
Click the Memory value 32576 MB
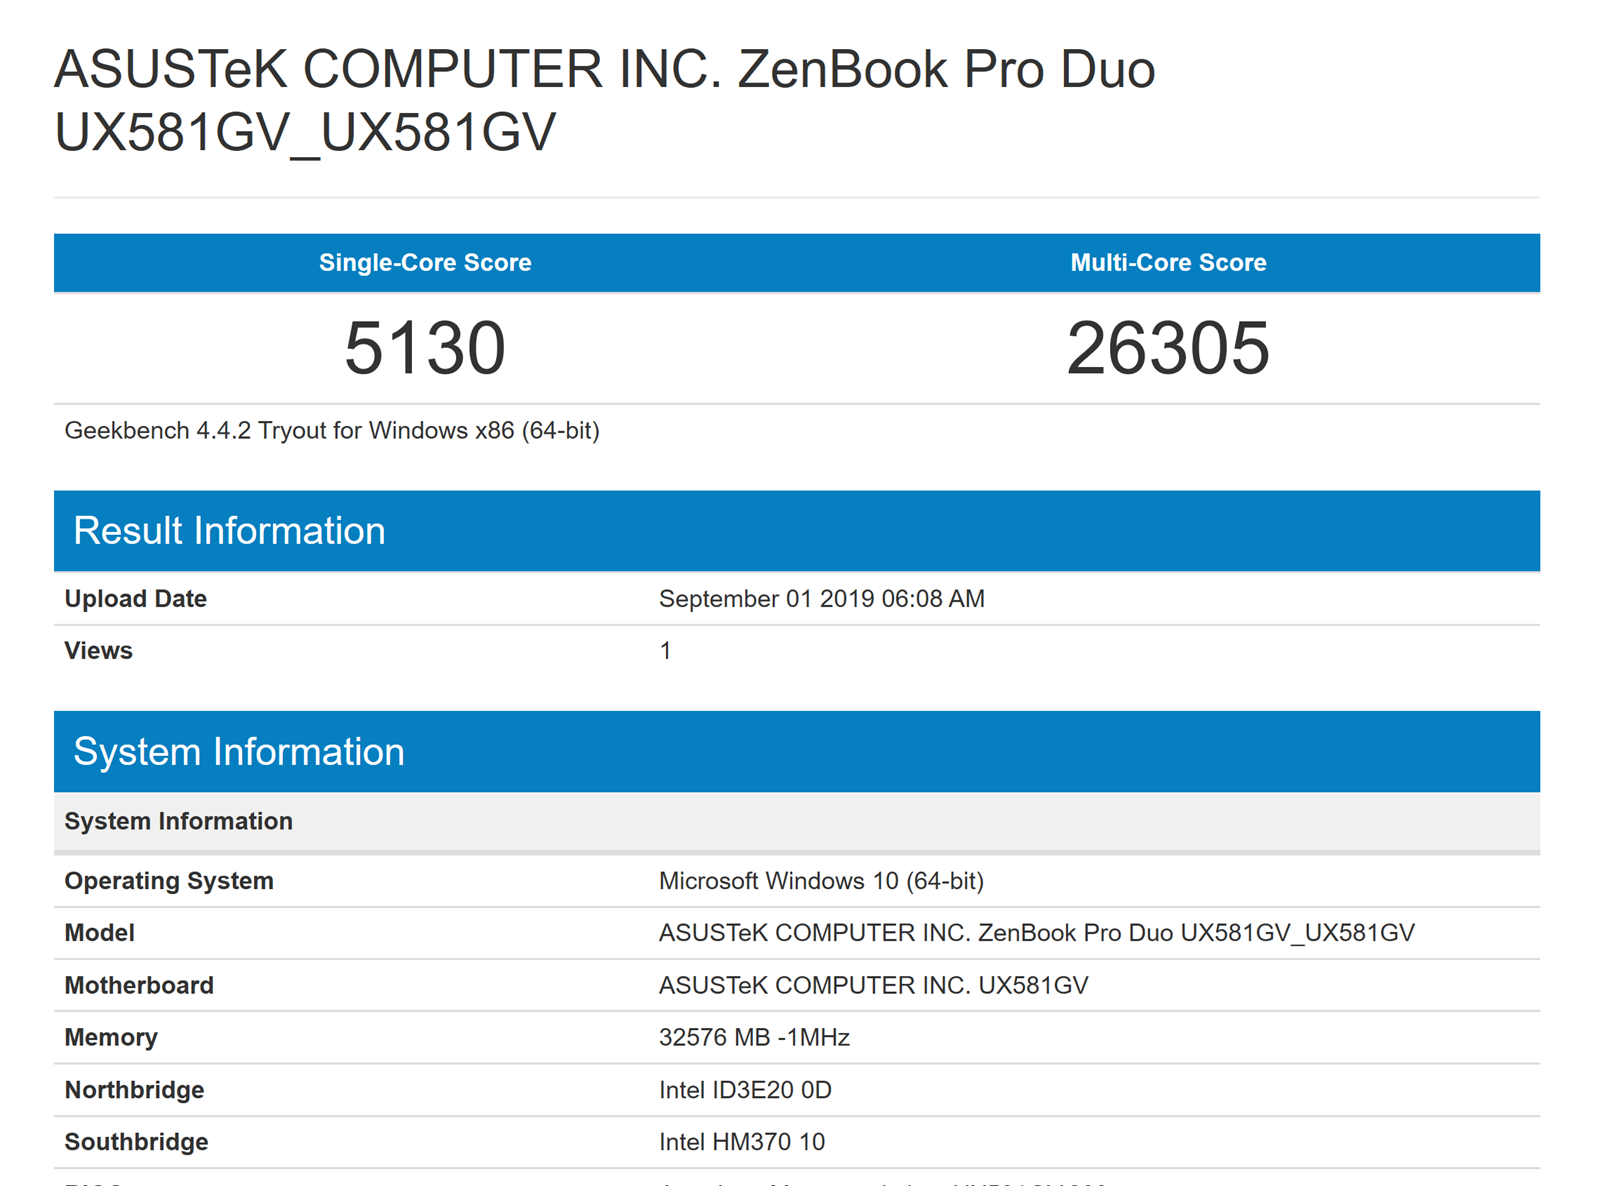pos(754,1038)
